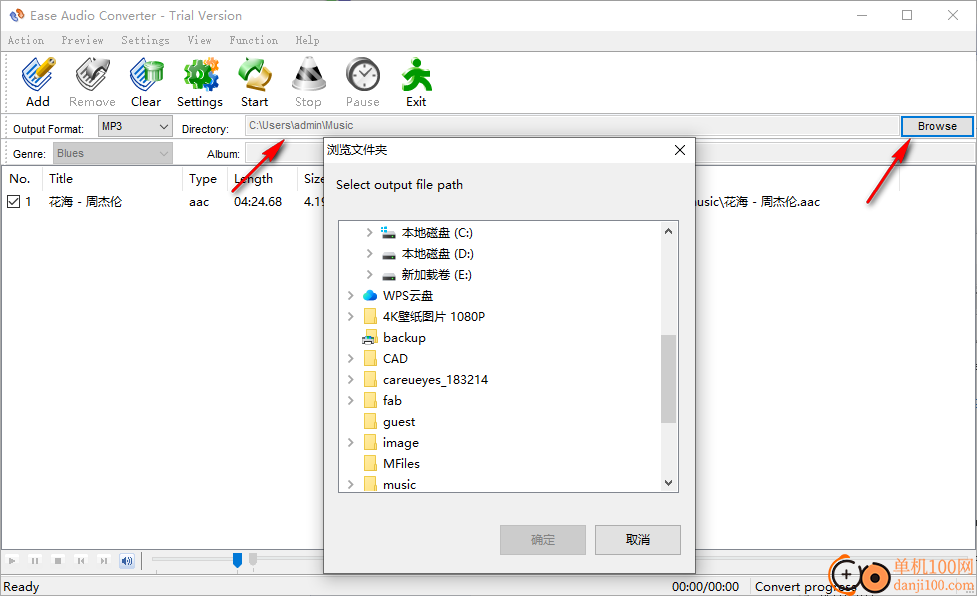The height and width of the screenshot is (596, 977).
Task: Click the Add files toolbar icon
Action: pyautogui.click(x=37, y=82)
